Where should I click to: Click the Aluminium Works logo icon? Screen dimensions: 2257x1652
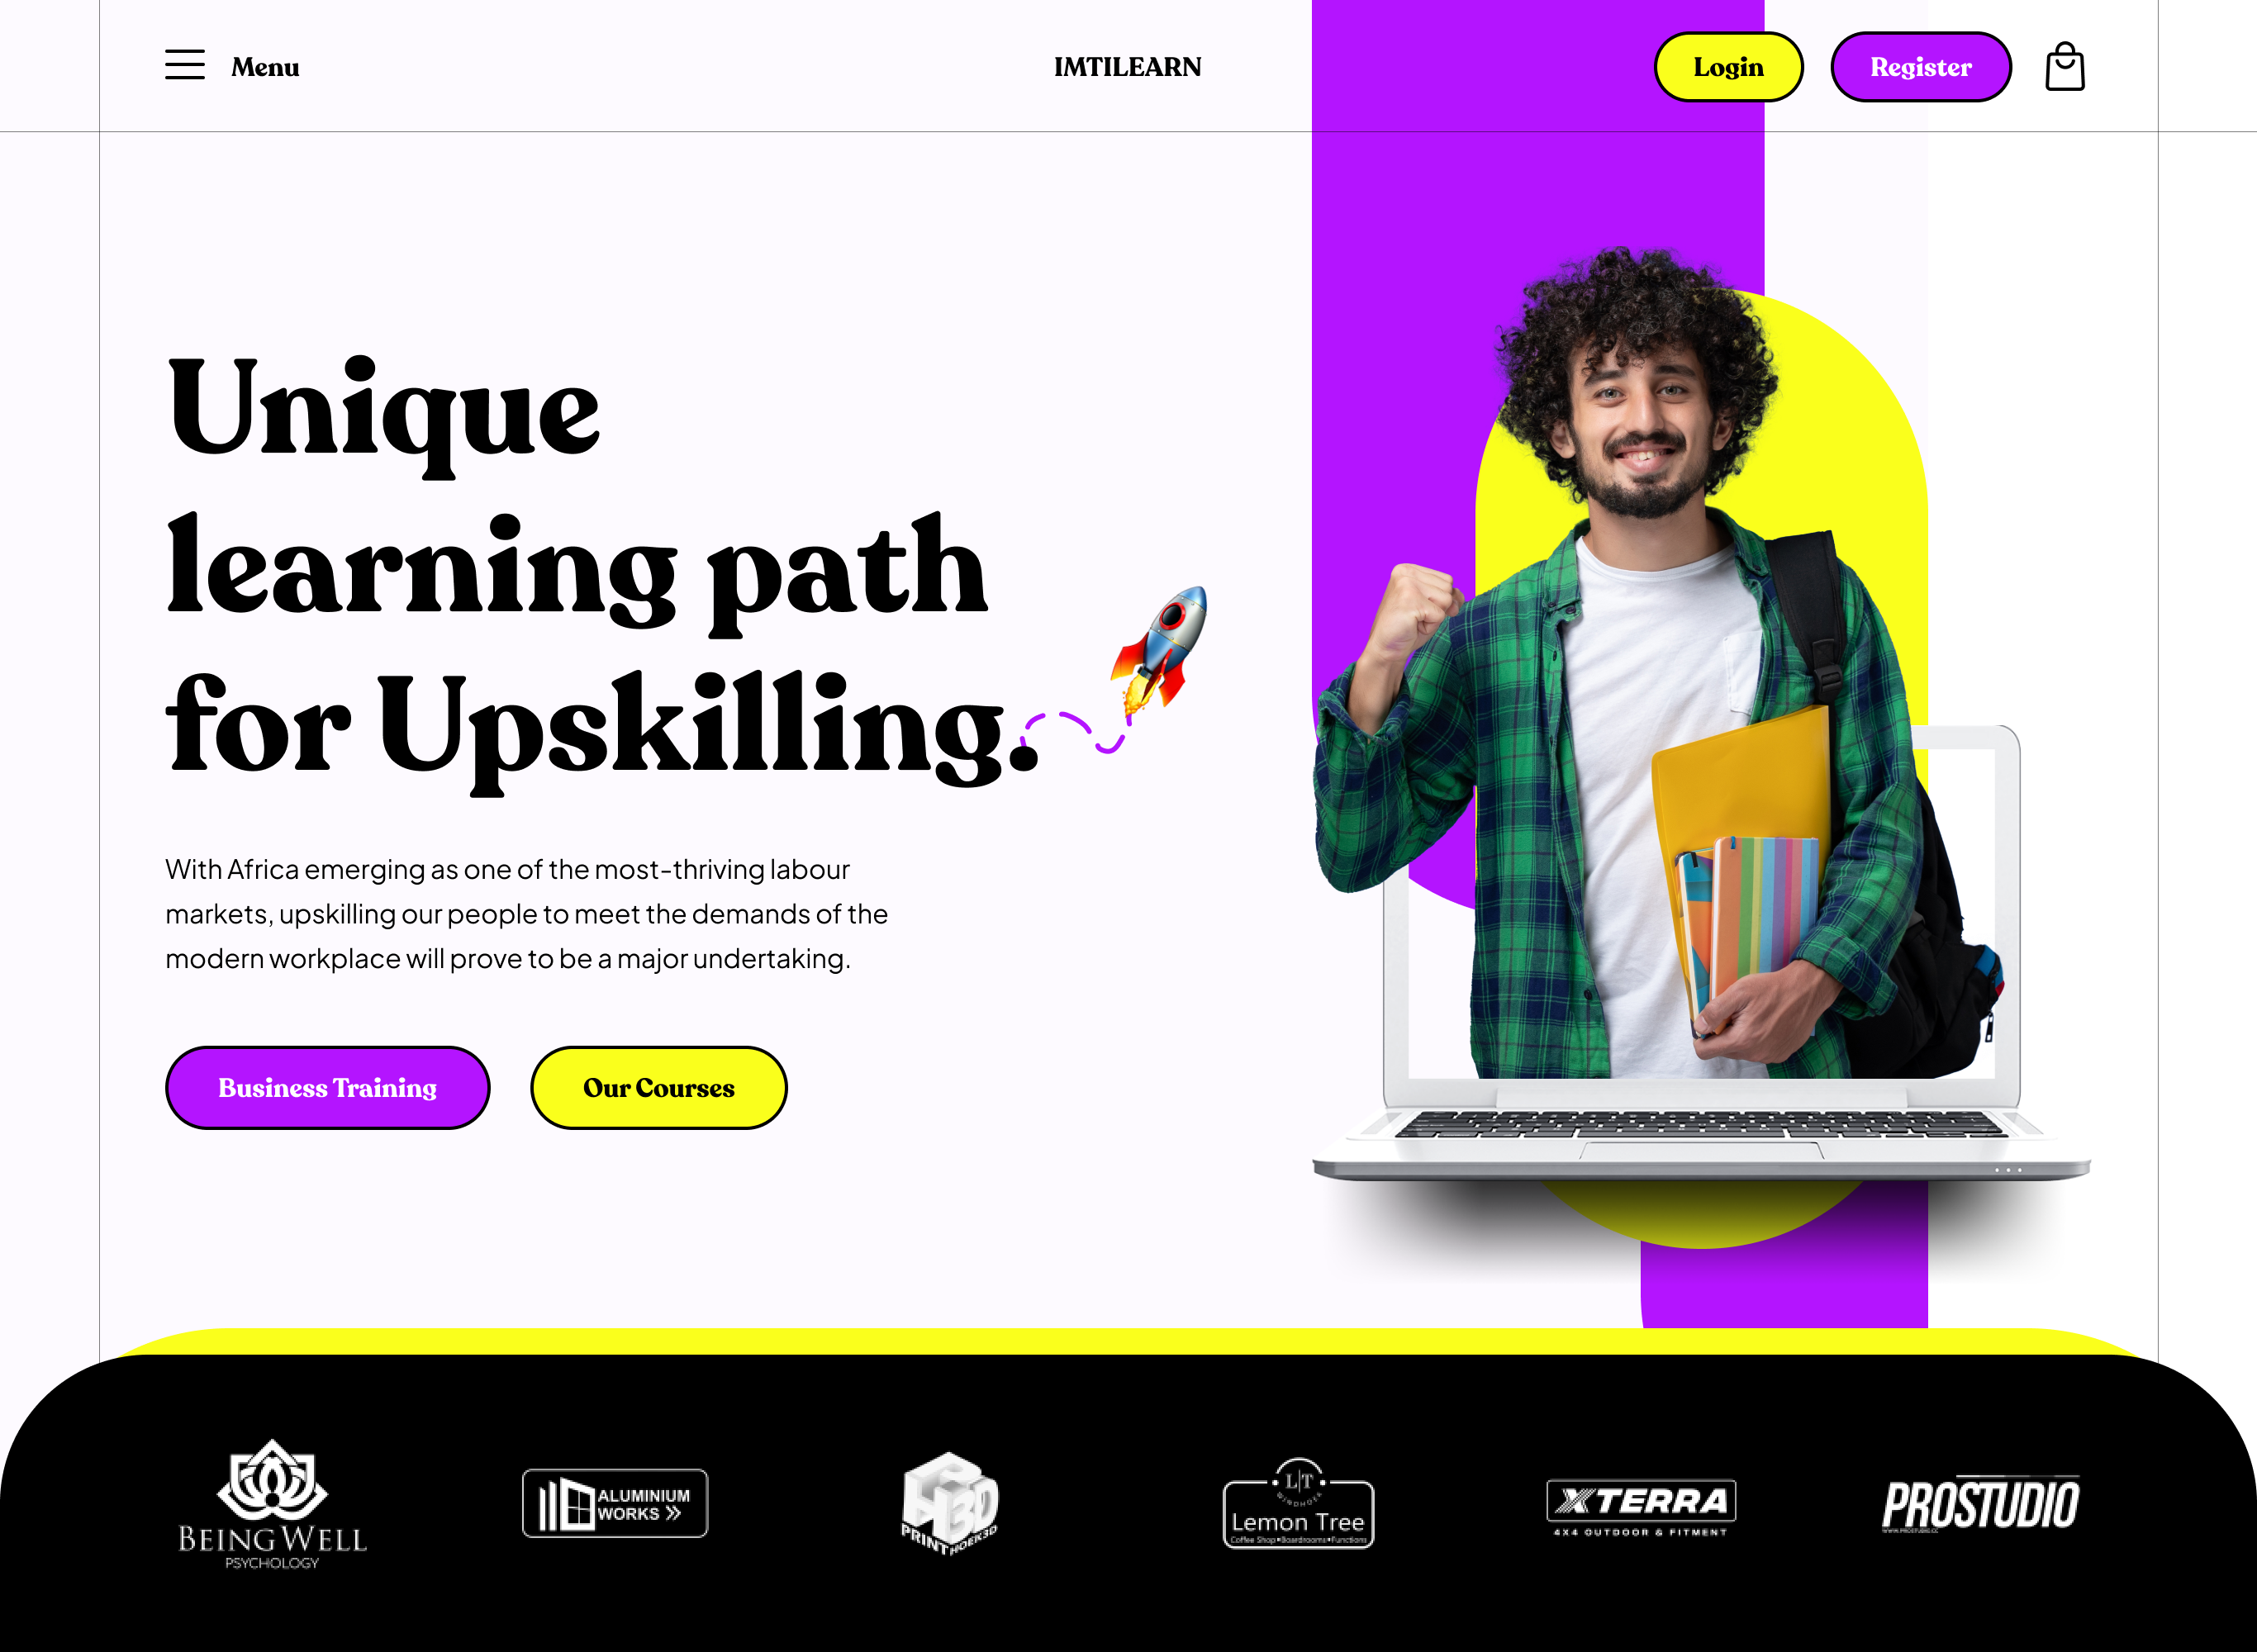pos(611,1503)
